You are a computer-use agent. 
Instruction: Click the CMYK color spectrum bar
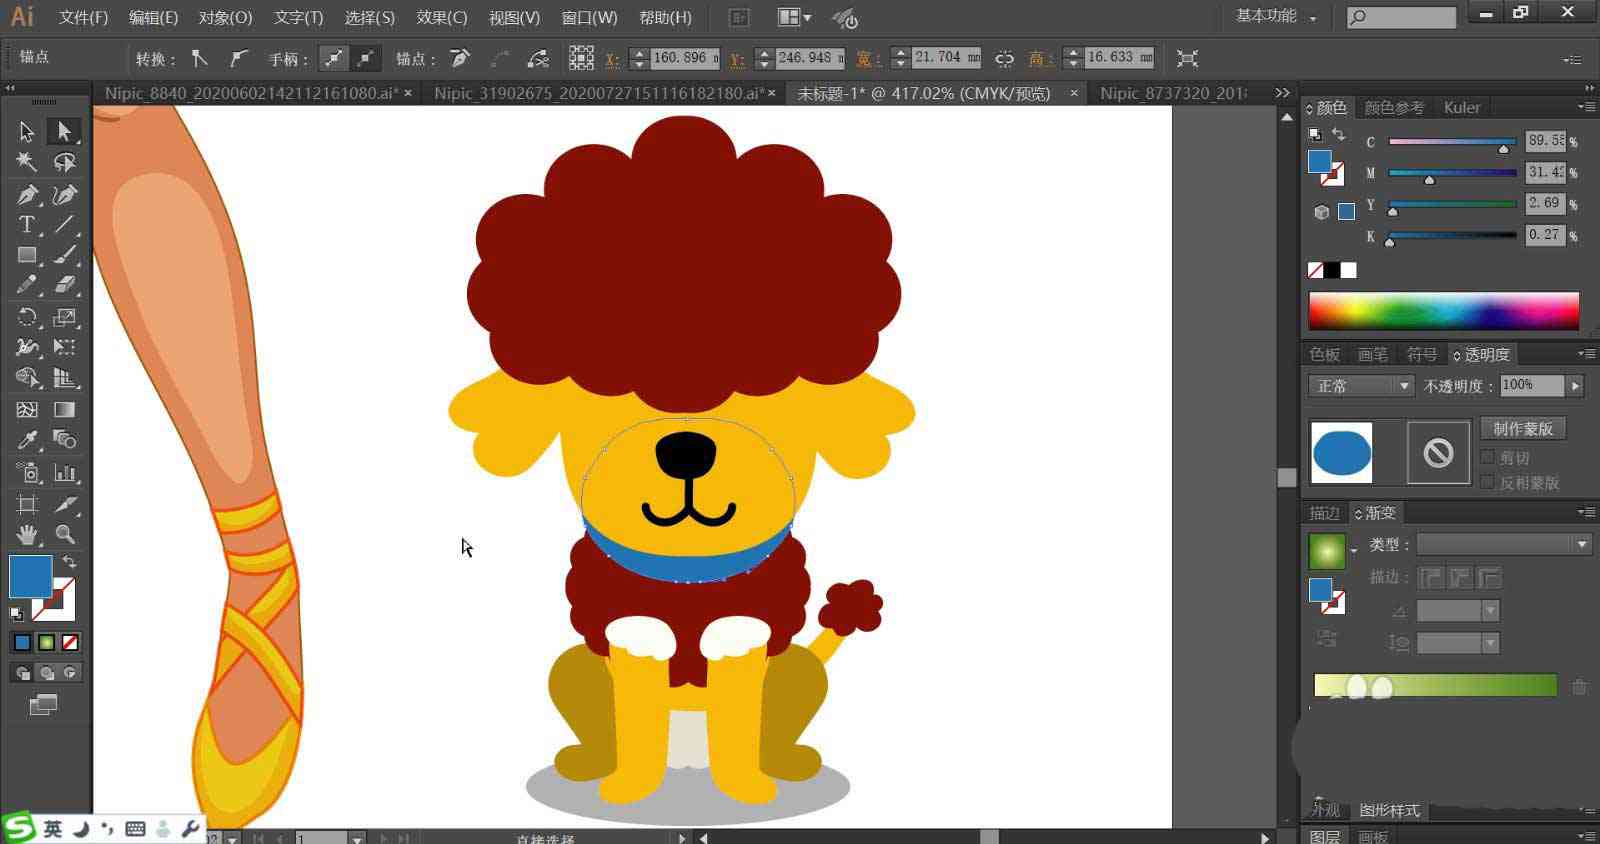pos(1443,311)
